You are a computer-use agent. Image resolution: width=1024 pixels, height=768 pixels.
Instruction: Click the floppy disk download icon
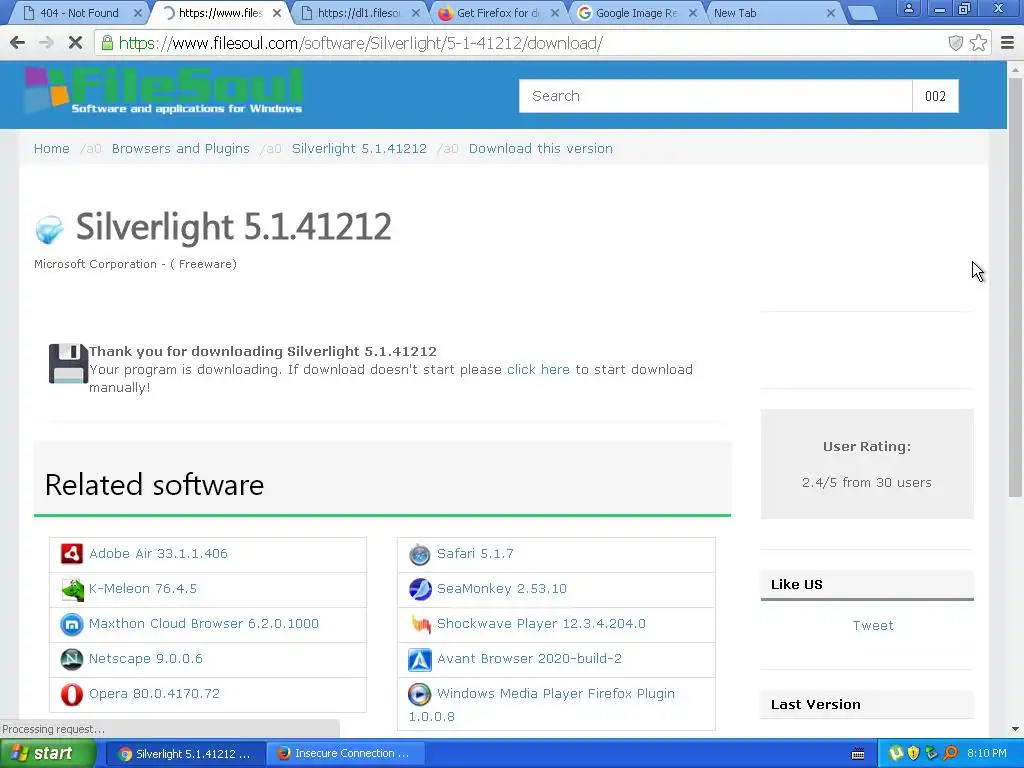(x=68, y=363)
